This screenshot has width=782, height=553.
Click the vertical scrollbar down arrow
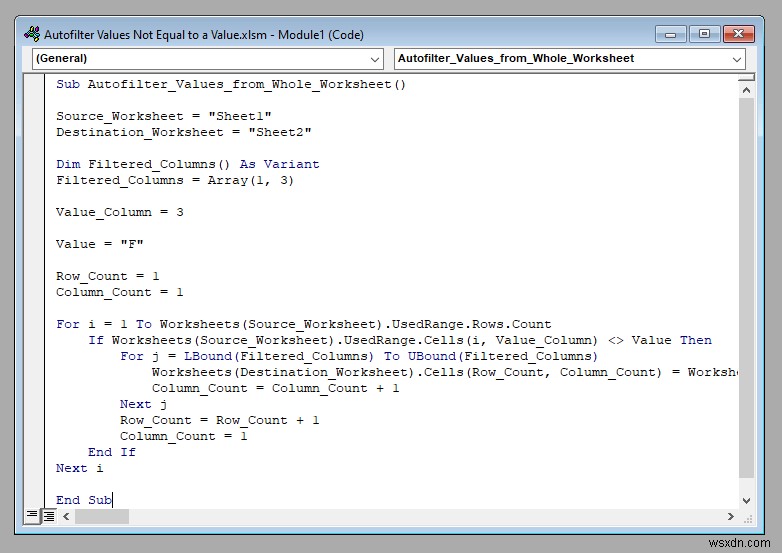pyautogui.click(x=746, y=501)
